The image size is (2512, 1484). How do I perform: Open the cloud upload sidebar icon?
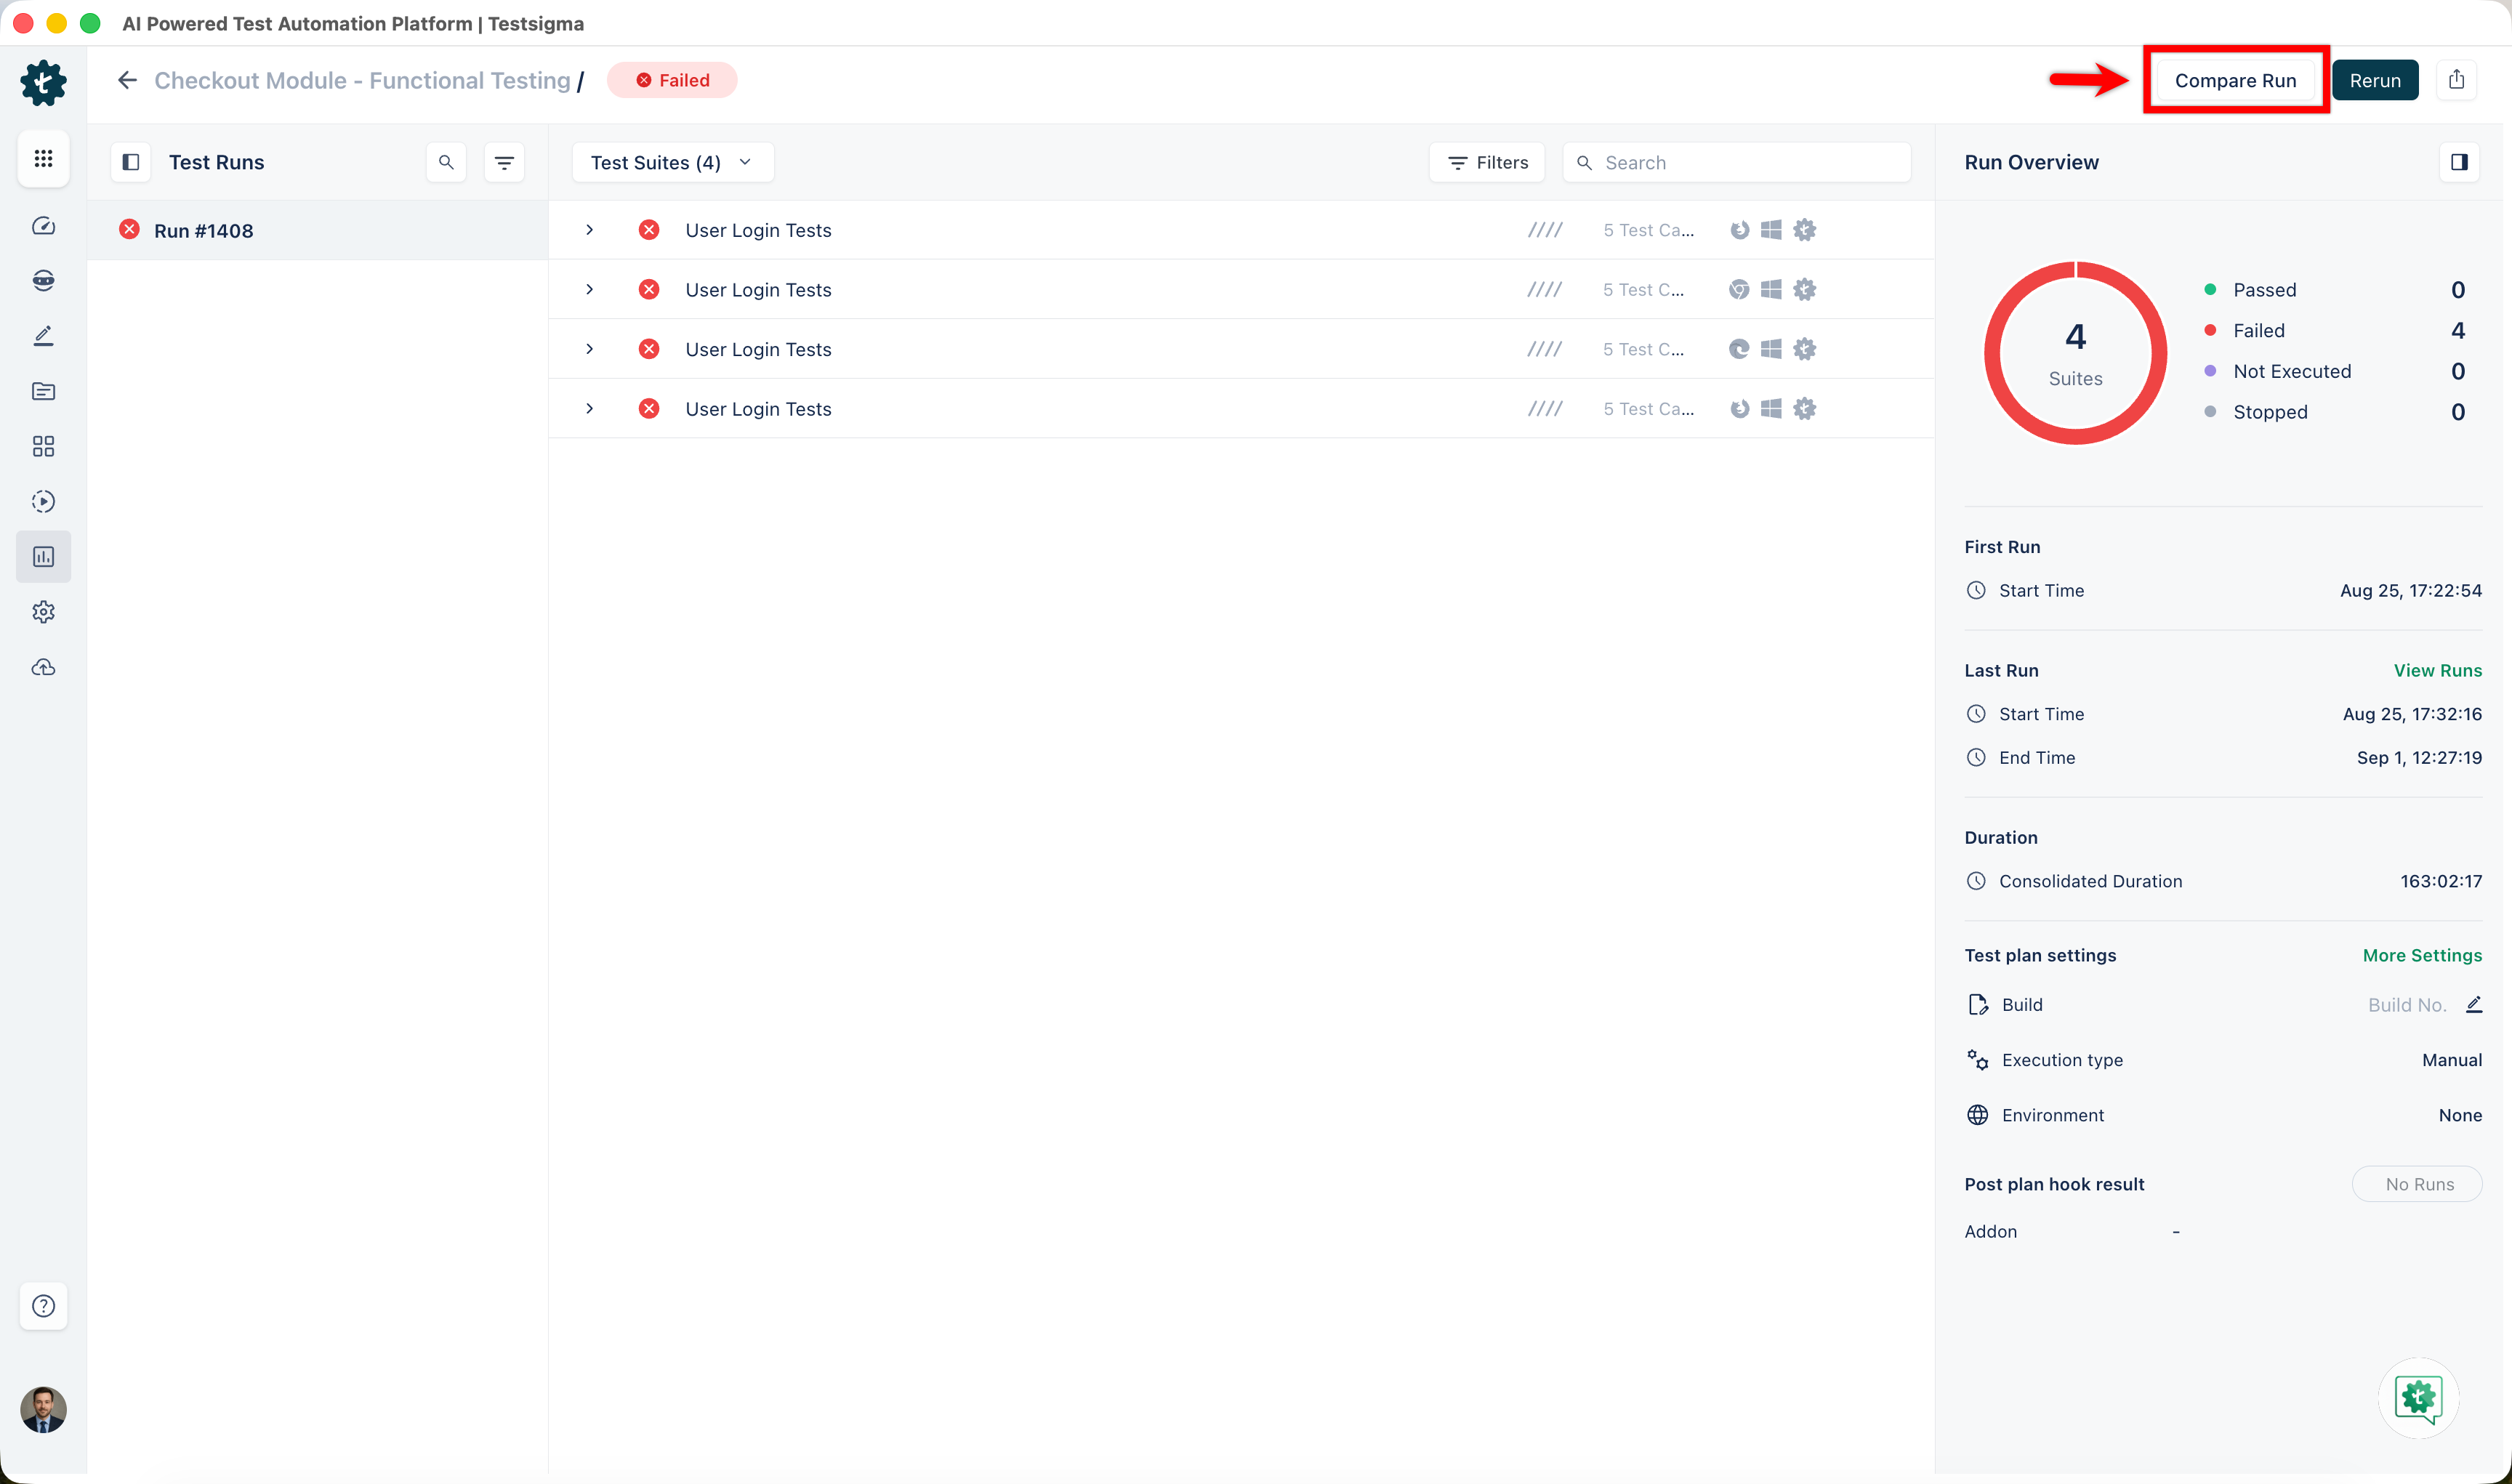tap(43, 667)
